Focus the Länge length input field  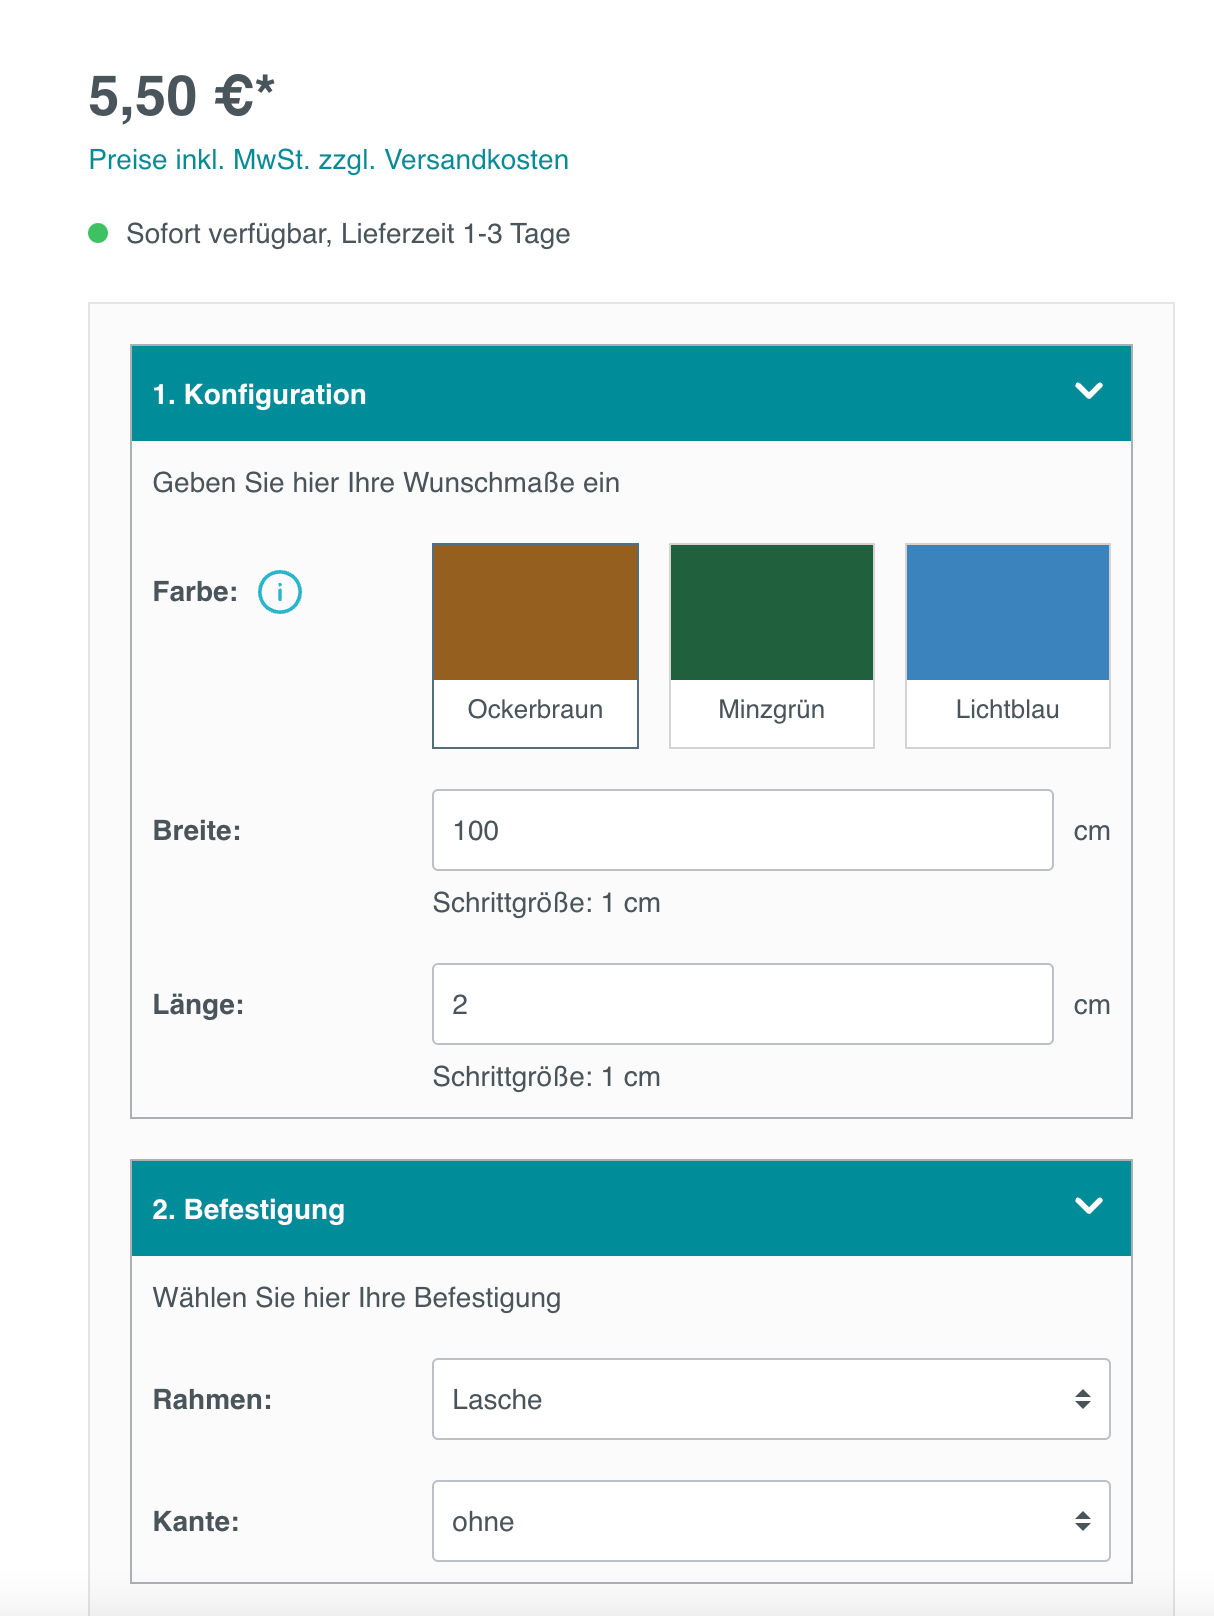[742, 1004]
